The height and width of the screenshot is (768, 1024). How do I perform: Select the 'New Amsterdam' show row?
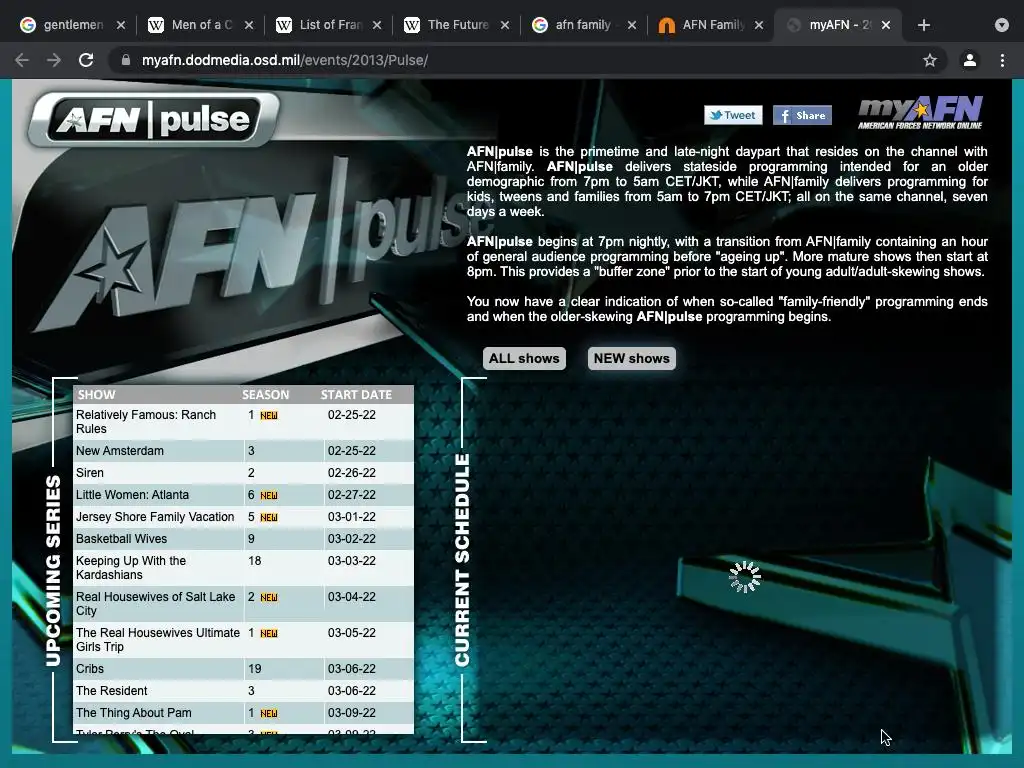point(244,451)
